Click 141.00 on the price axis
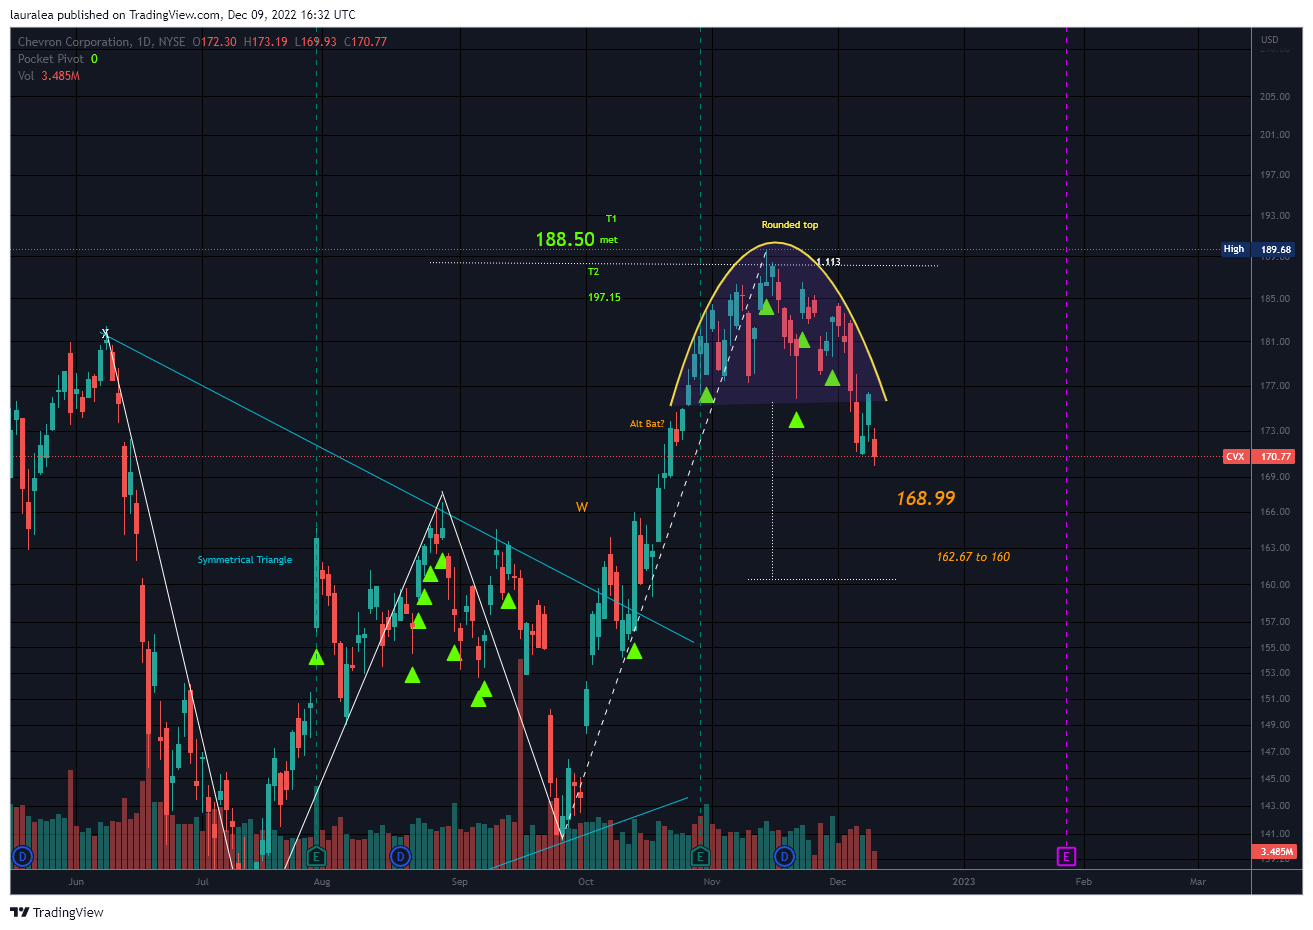This screenshot has height=930, width=1313. click(x=1275, y=834)
